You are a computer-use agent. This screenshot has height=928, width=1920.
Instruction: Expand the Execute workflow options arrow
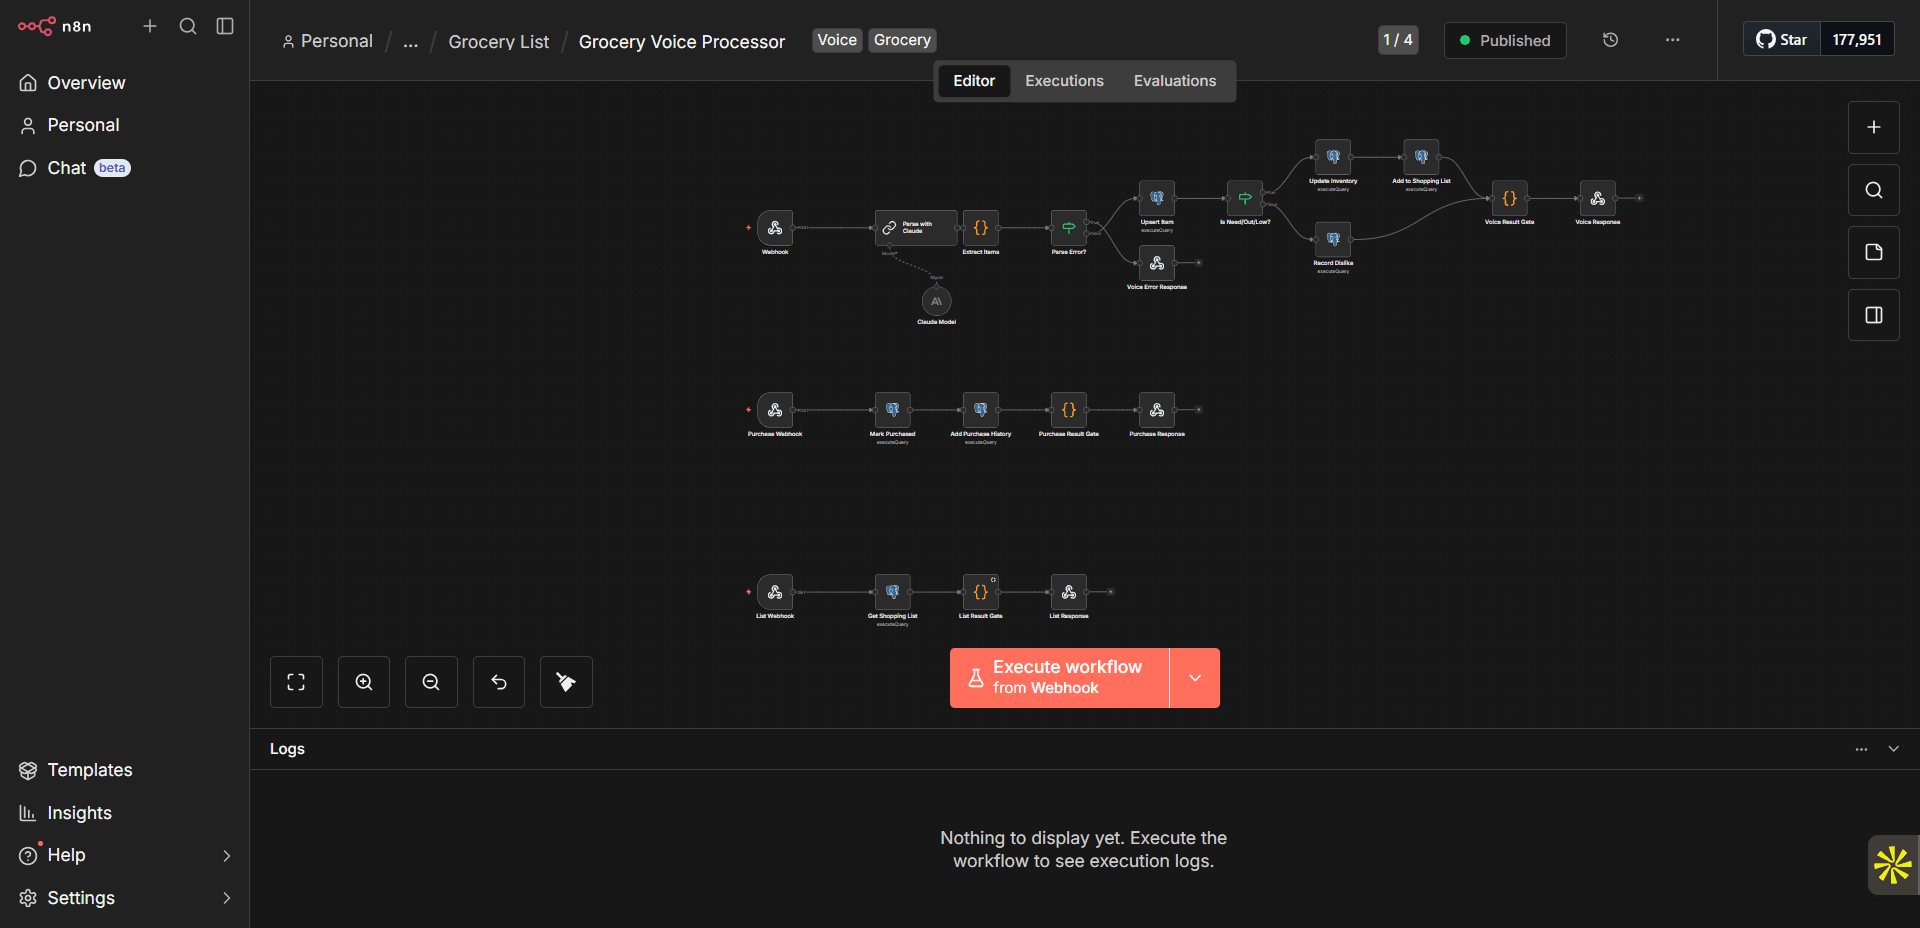point(1195,677)
